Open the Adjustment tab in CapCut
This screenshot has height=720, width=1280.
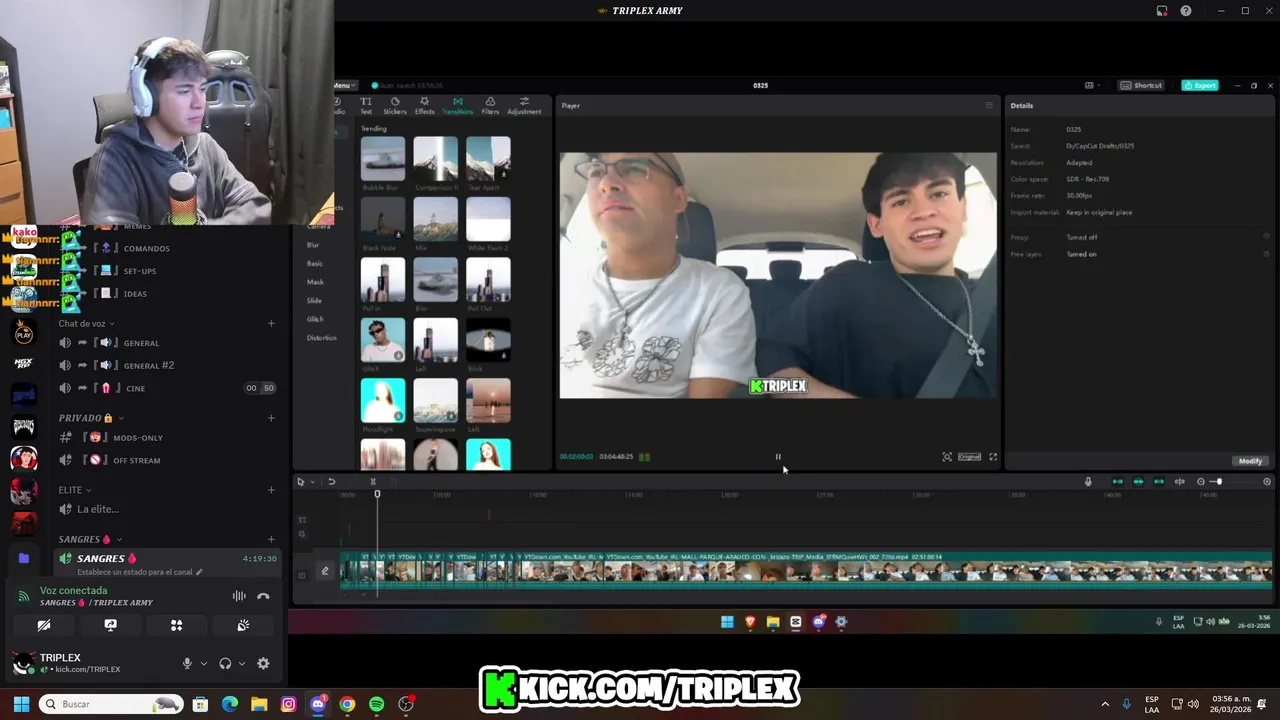point(524,105)
